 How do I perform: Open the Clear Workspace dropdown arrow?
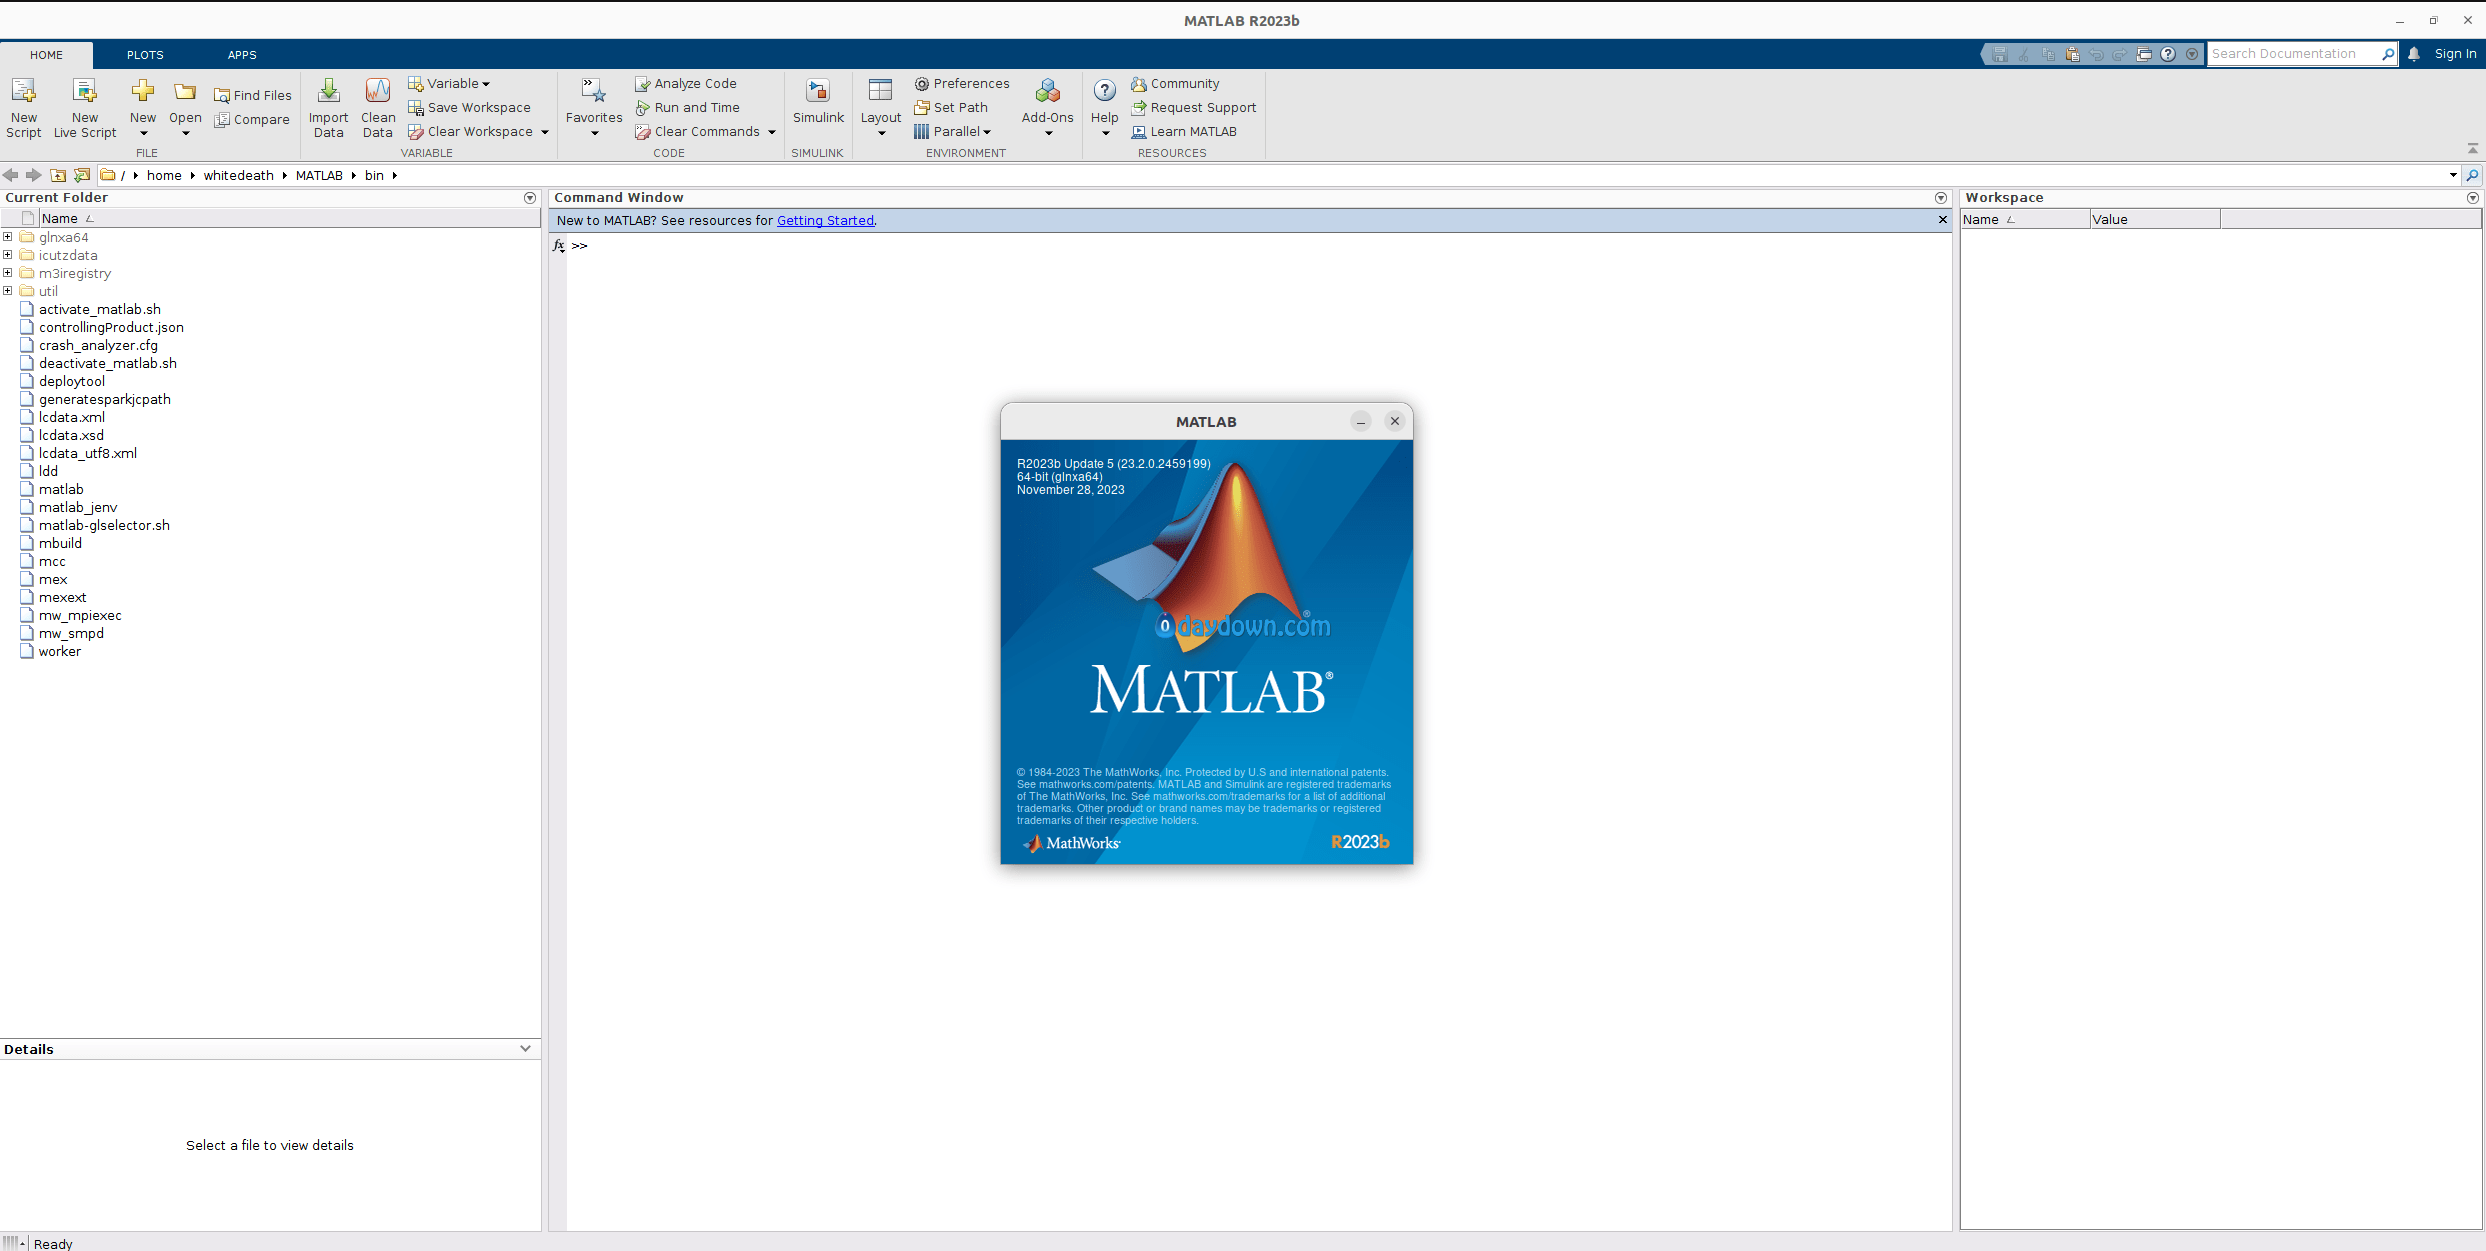click(545, 132)
